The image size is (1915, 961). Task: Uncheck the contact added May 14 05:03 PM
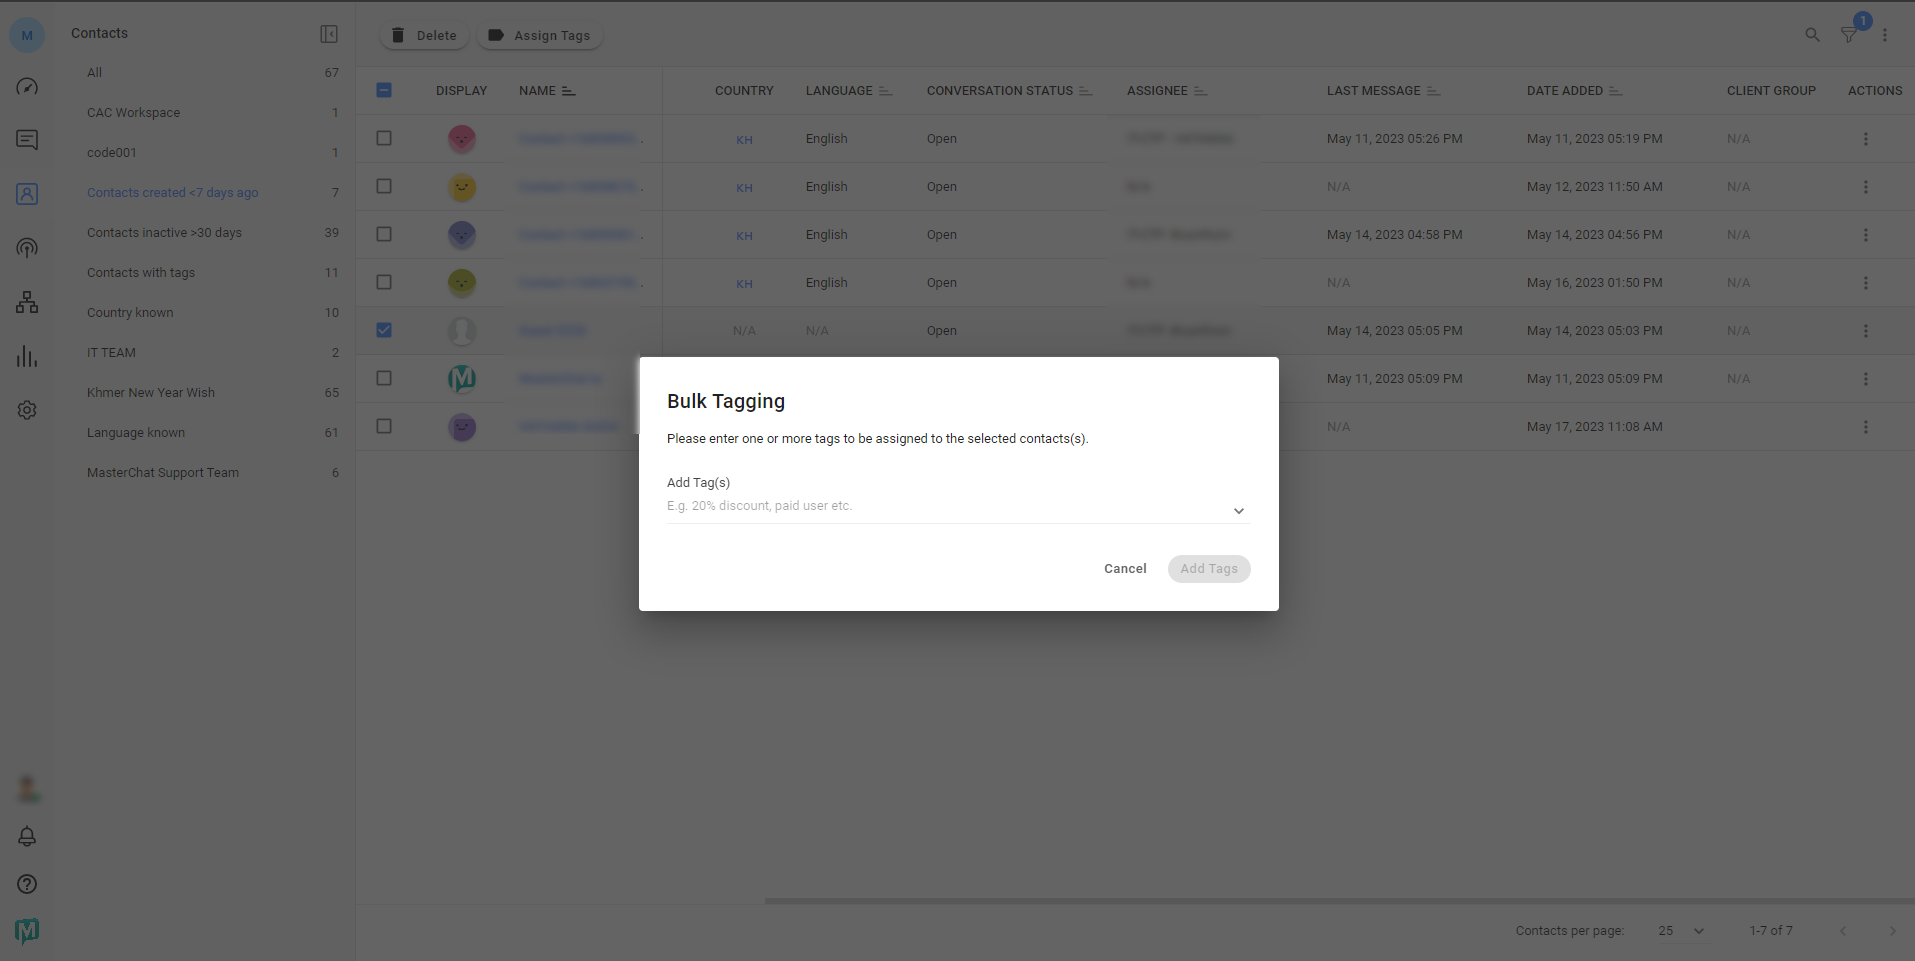pos(384,330)
